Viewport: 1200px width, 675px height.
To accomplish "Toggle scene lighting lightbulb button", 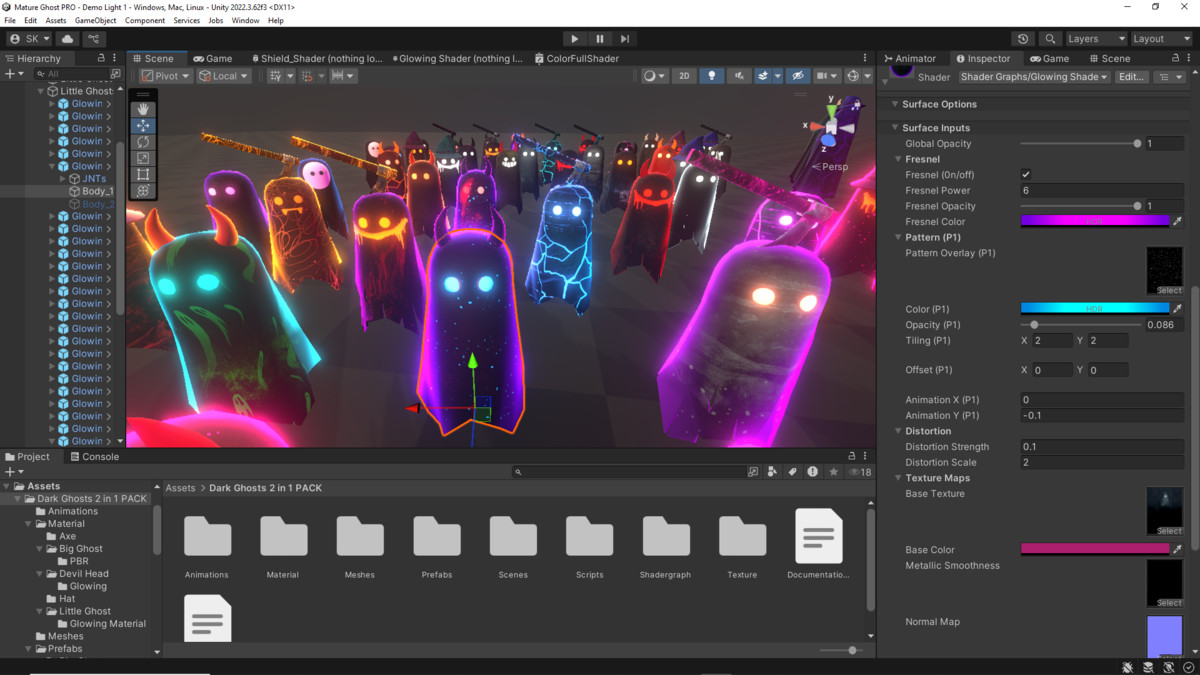I will click(711, 76).
